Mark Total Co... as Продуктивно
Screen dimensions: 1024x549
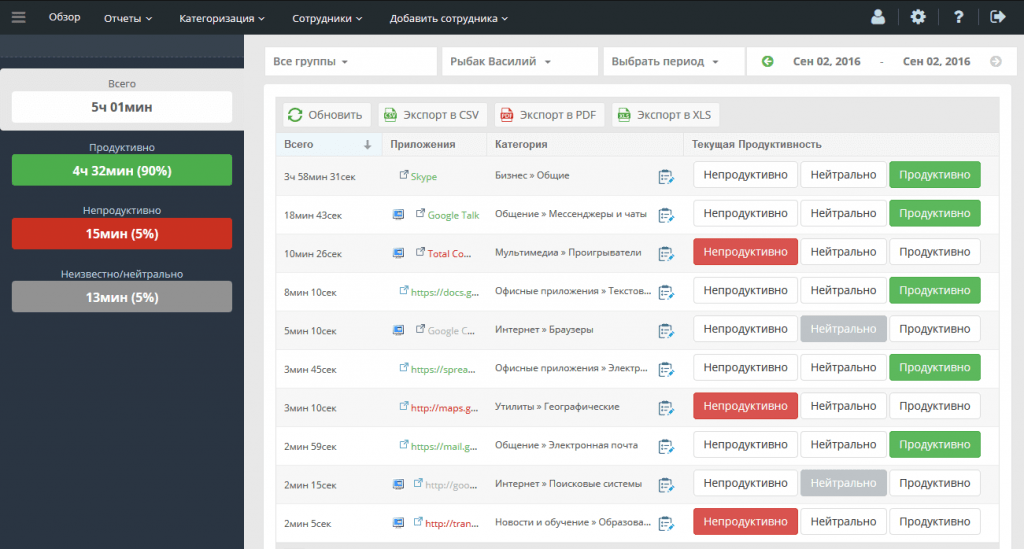[x=935, y=252]
